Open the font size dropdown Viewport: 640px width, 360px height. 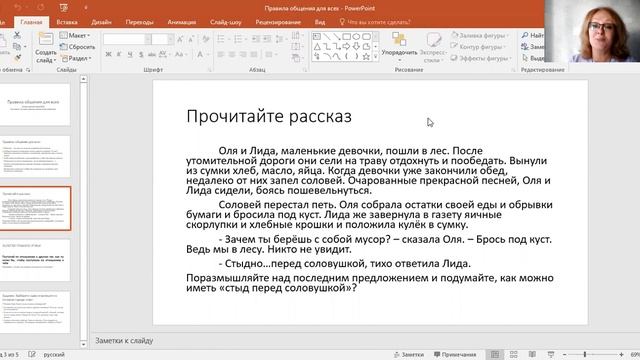pyautogui.click(x=170, y=39)
